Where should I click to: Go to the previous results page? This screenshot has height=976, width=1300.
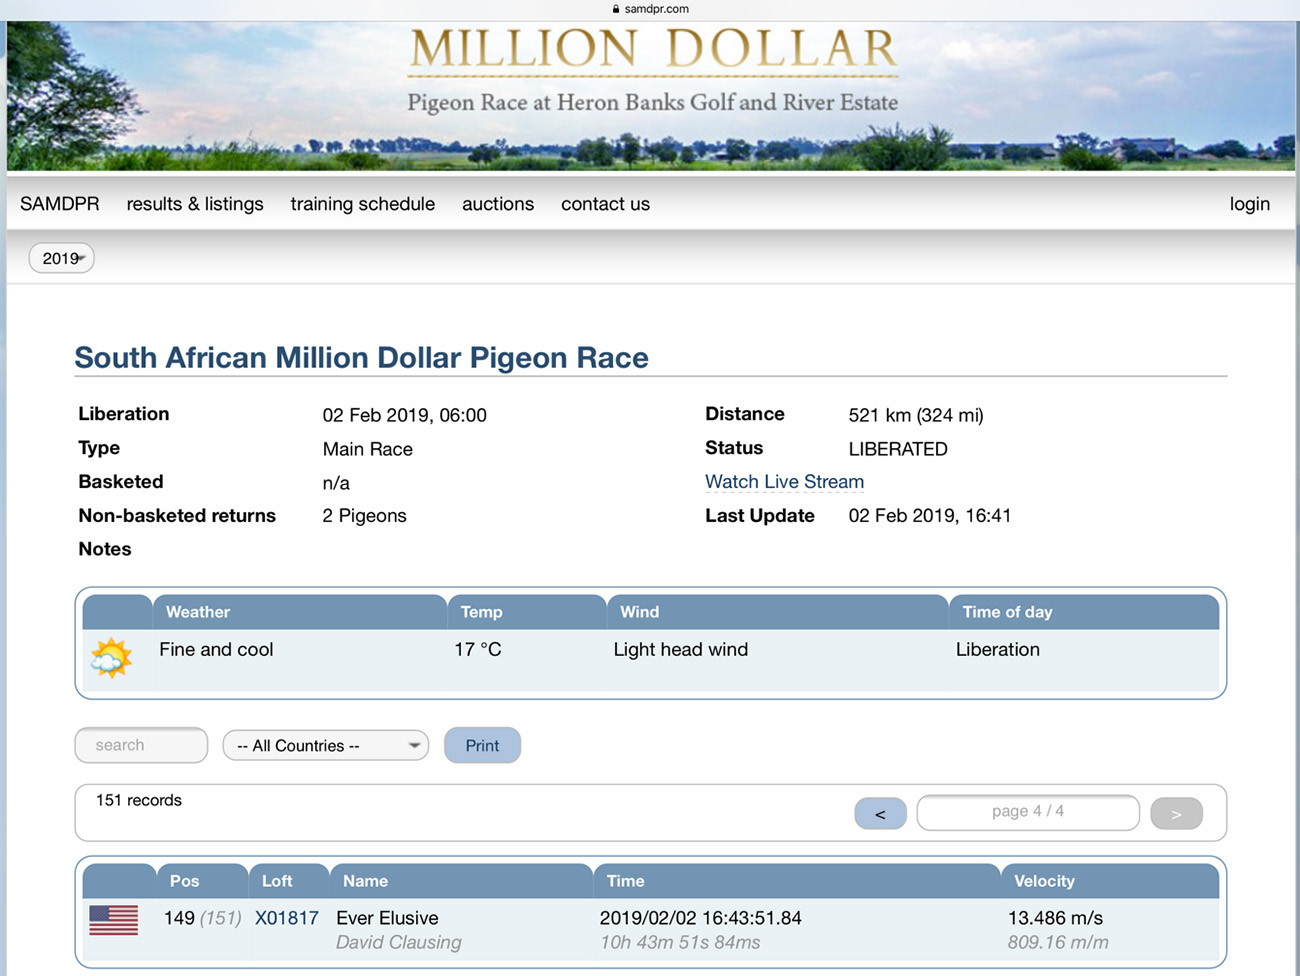click(880, 814)
